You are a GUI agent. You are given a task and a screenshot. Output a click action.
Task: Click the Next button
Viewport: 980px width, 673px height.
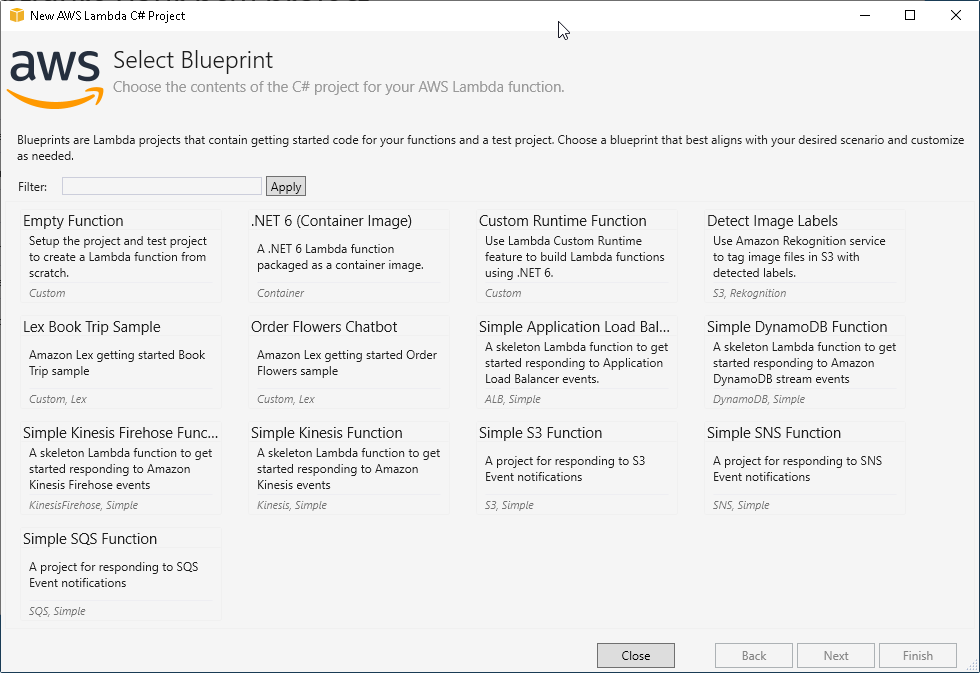(836, 656)
